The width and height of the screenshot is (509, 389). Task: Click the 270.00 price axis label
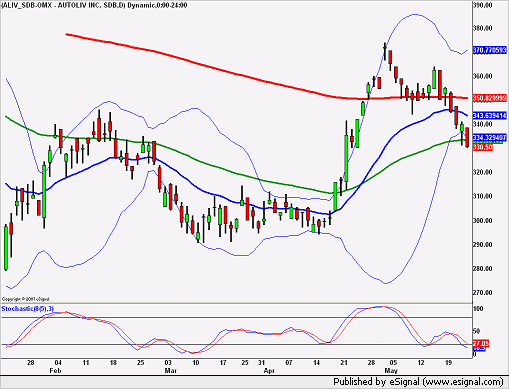click(x=483, y=292)
